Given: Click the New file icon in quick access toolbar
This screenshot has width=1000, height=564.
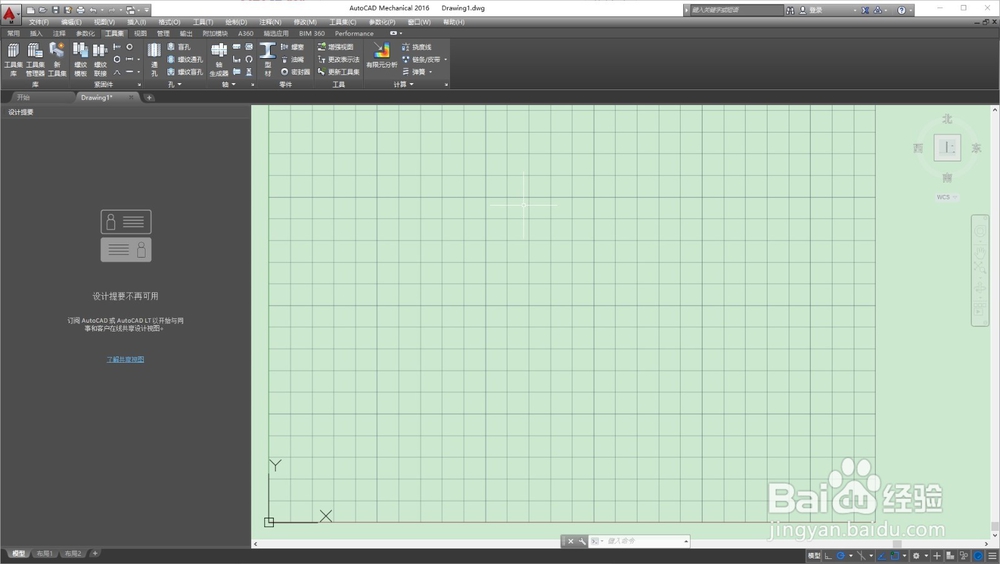Looking at the screenshot, I should [30, 10].
